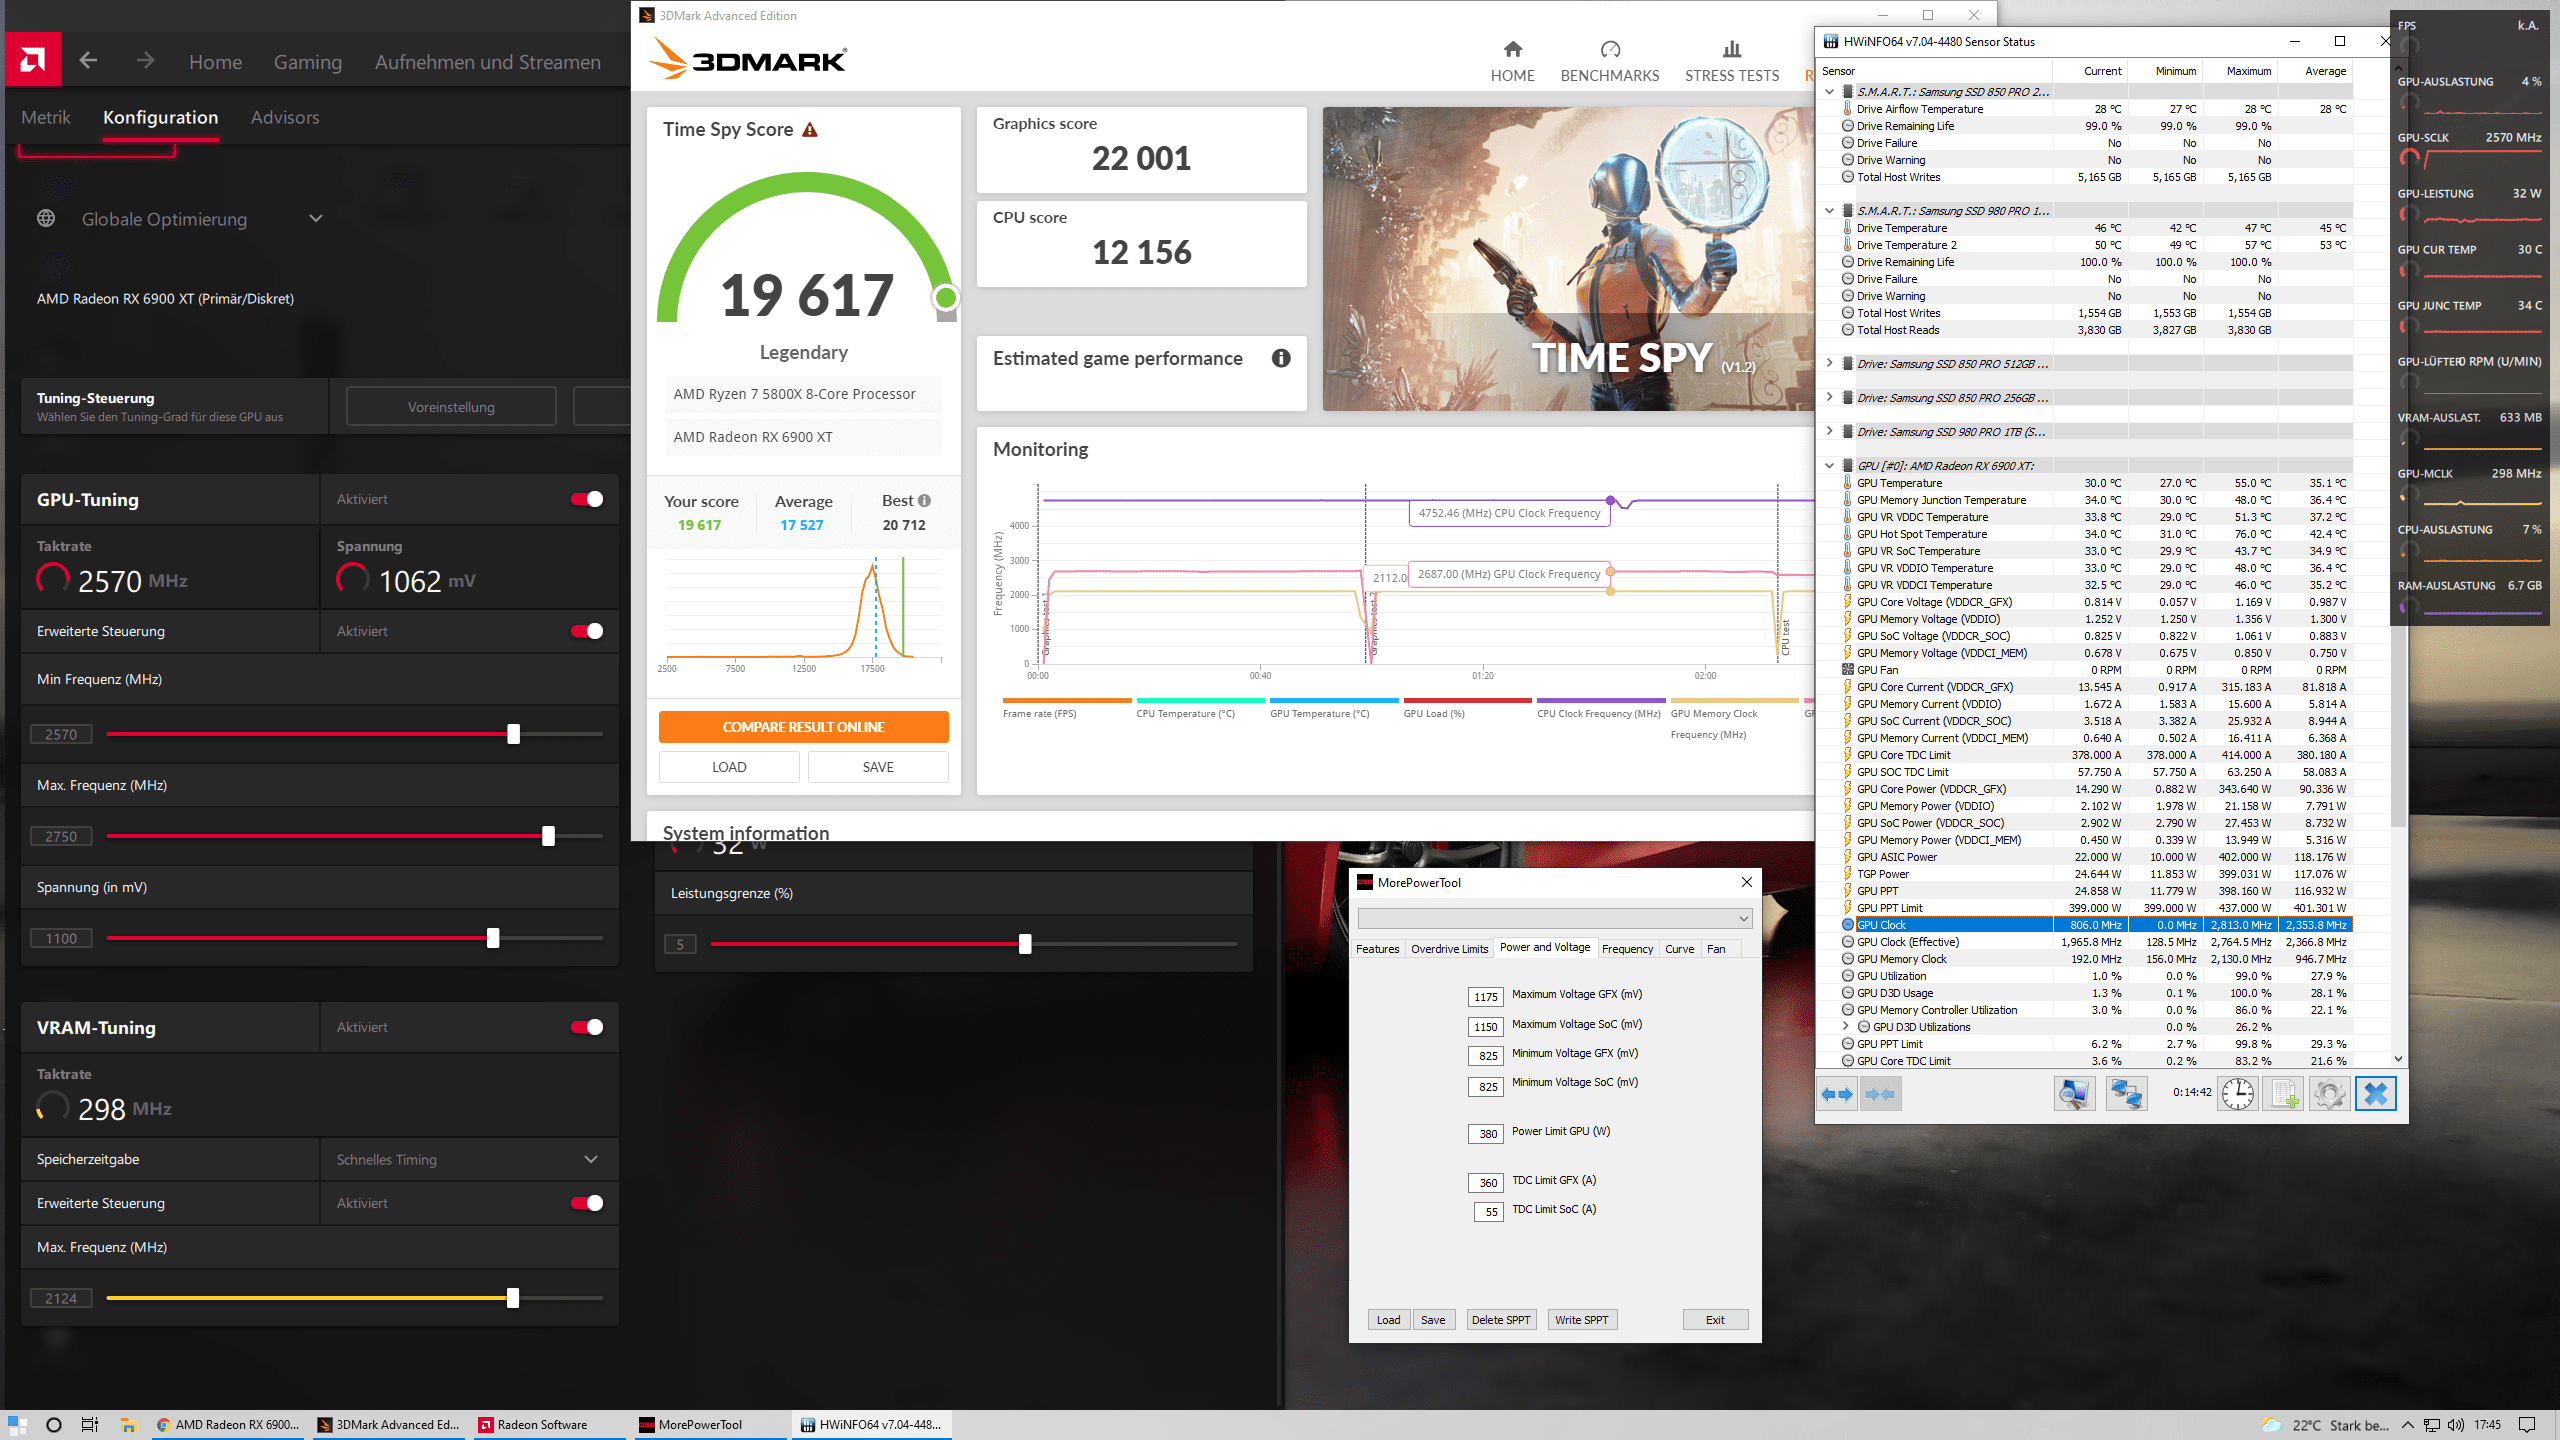Open the Speicherzeitgabe Schnelles Timing dropdown

pos(590,1160)
